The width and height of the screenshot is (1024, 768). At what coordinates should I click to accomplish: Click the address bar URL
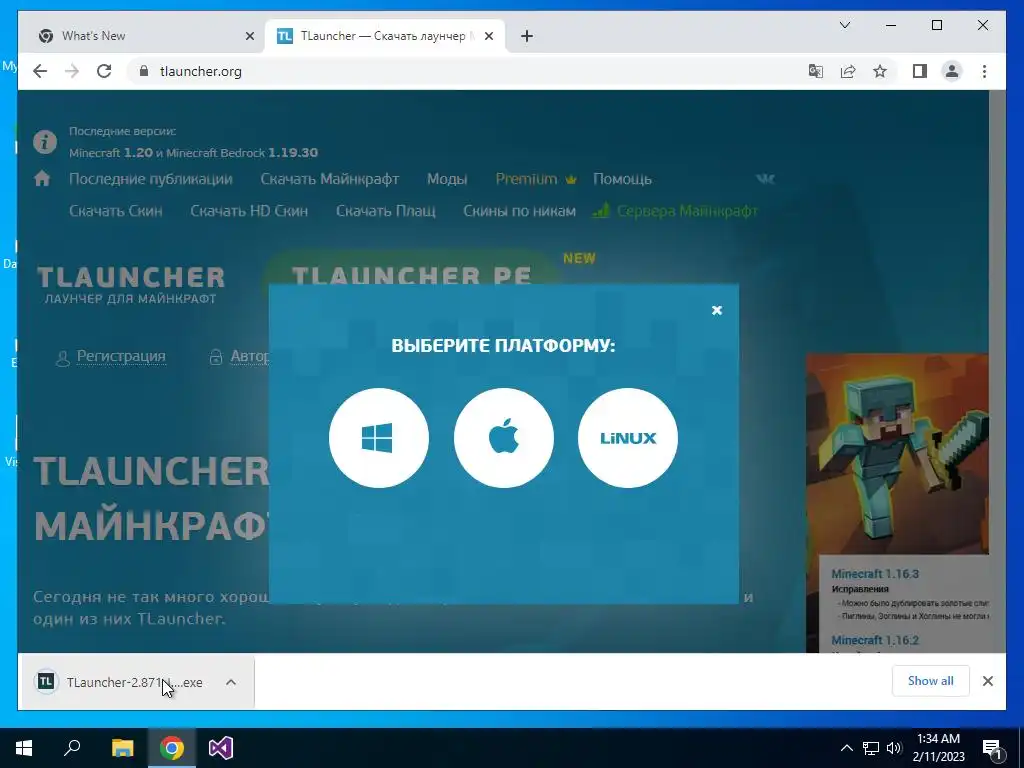[x=200, y=71]
